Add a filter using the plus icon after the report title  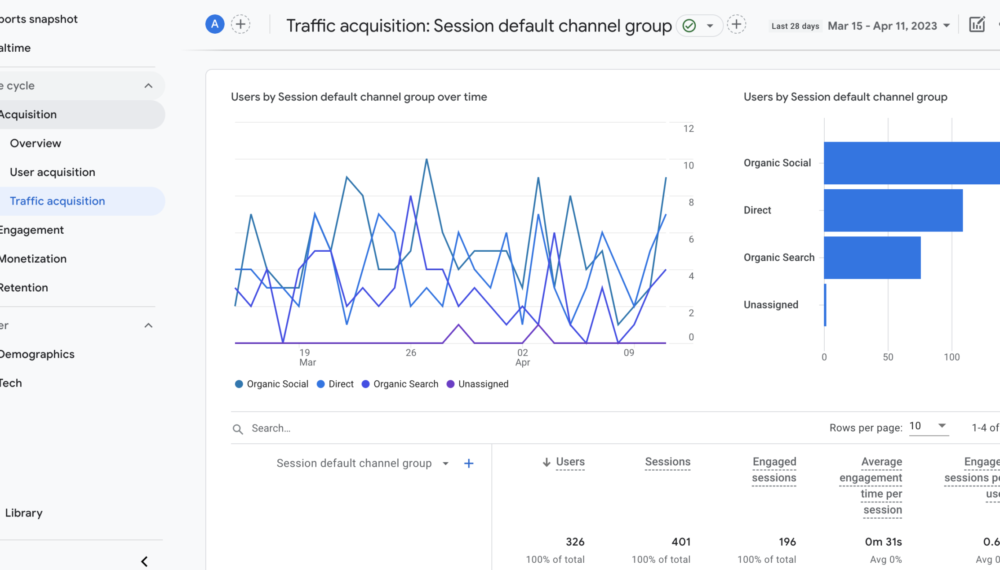coord(737,24)
